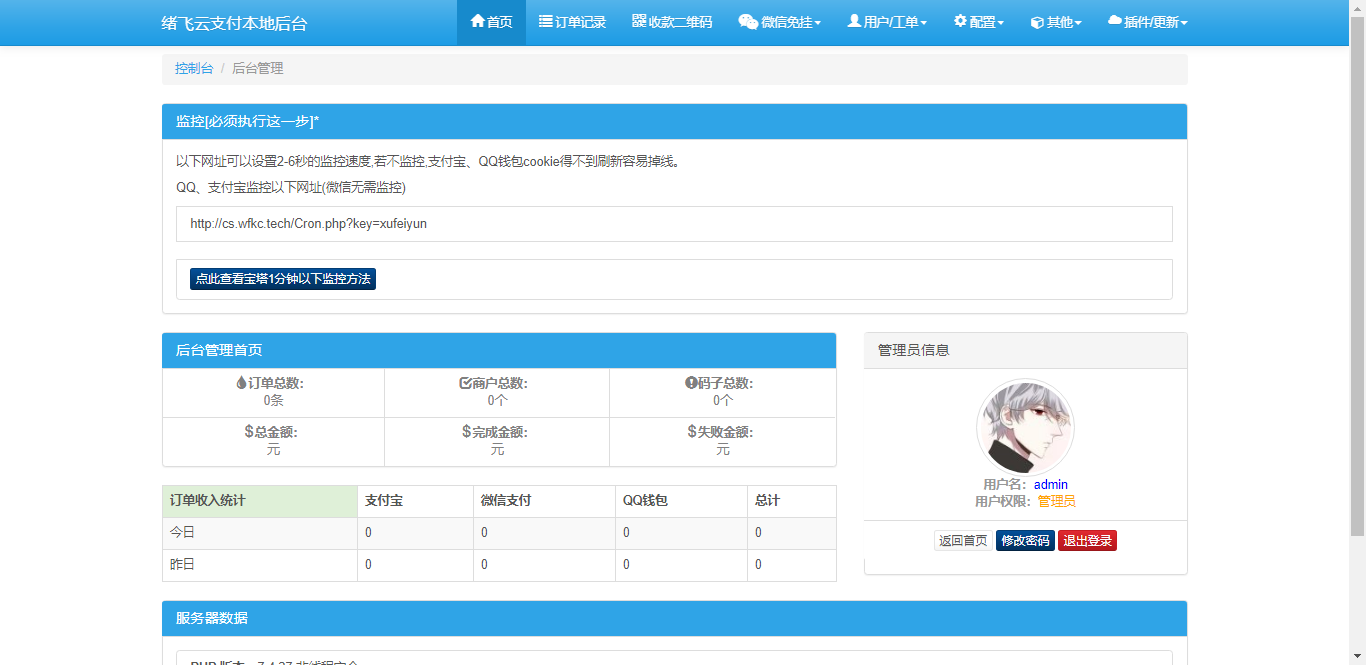
Task: Click the admin avatar image
Action: 1025,427
